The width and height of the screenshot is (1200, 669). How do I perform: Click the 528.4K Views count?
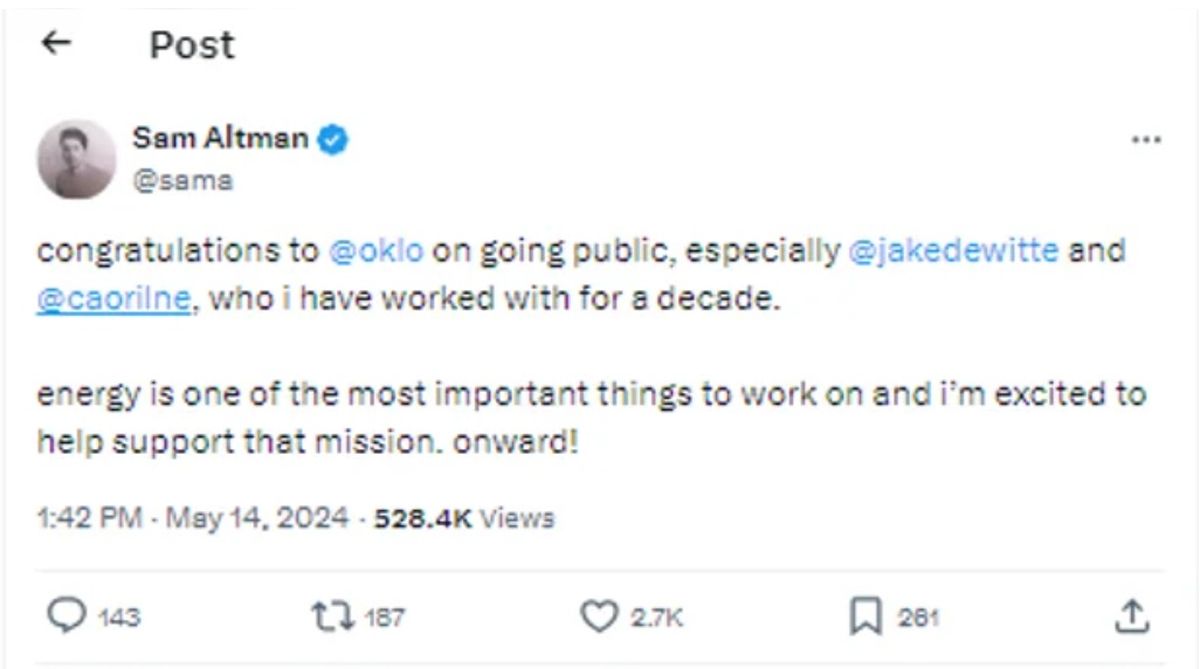click(463, 518)
